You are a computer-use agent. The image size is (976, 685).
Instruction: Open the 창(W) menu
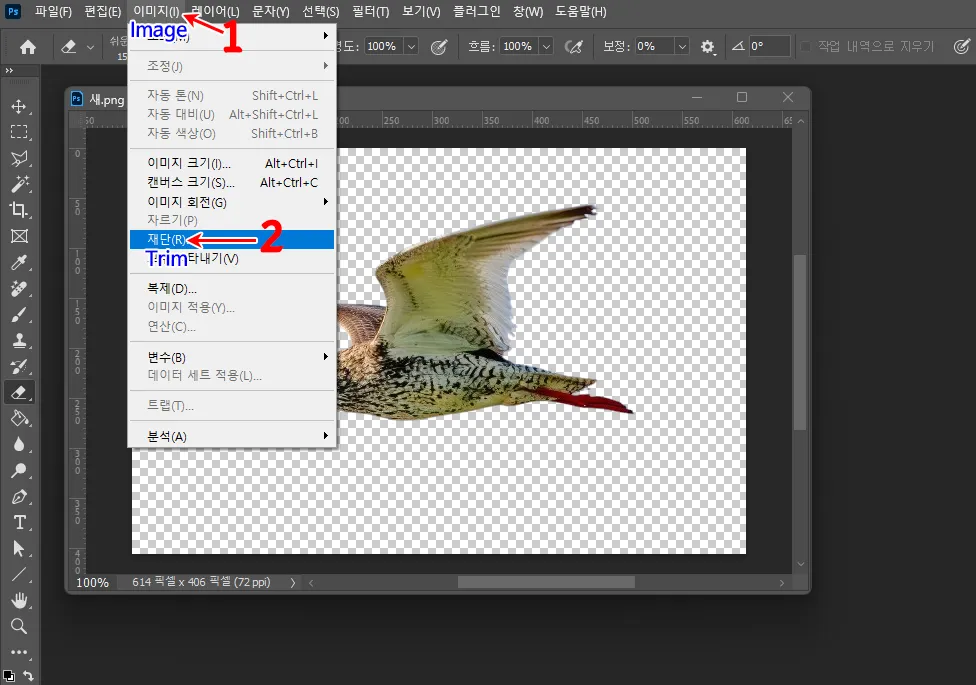pos(528,11)
